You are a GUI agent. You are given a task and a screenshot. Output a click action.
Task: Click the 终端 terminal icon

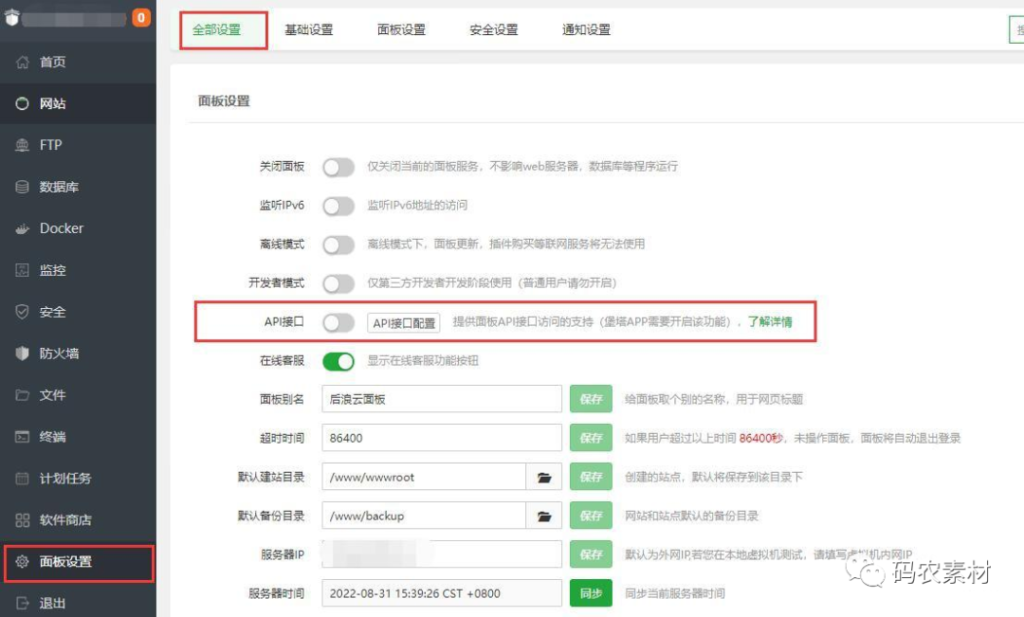tap(22, 437)
